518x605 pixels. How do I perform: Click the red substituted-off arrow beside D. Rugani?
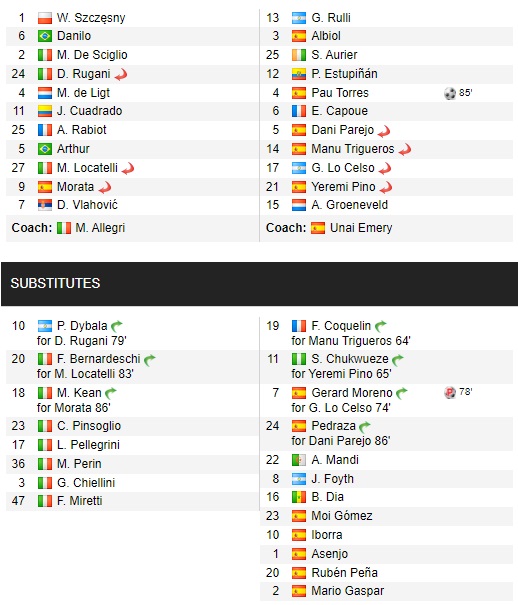pyautogui.click(x=121, y=74)
